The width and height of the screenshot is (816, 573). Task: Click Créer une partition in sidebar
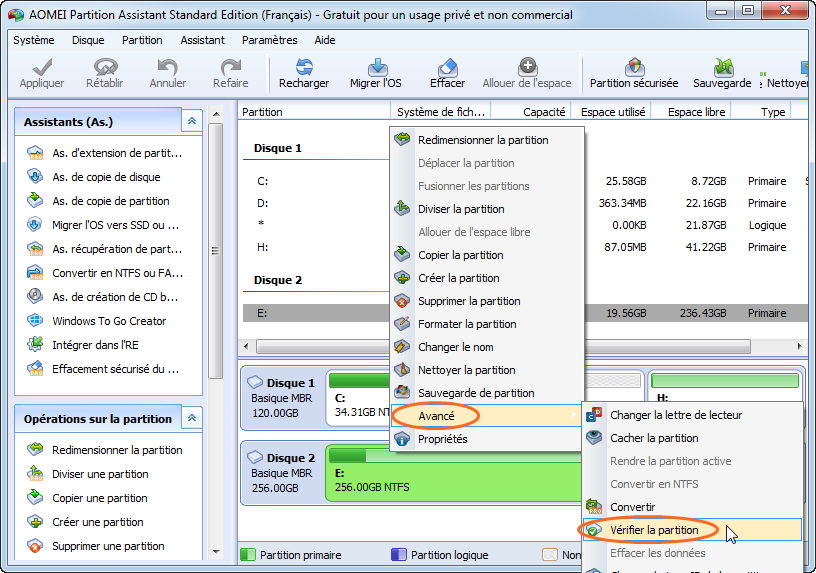pyautogui.click(x=86, y=522)
